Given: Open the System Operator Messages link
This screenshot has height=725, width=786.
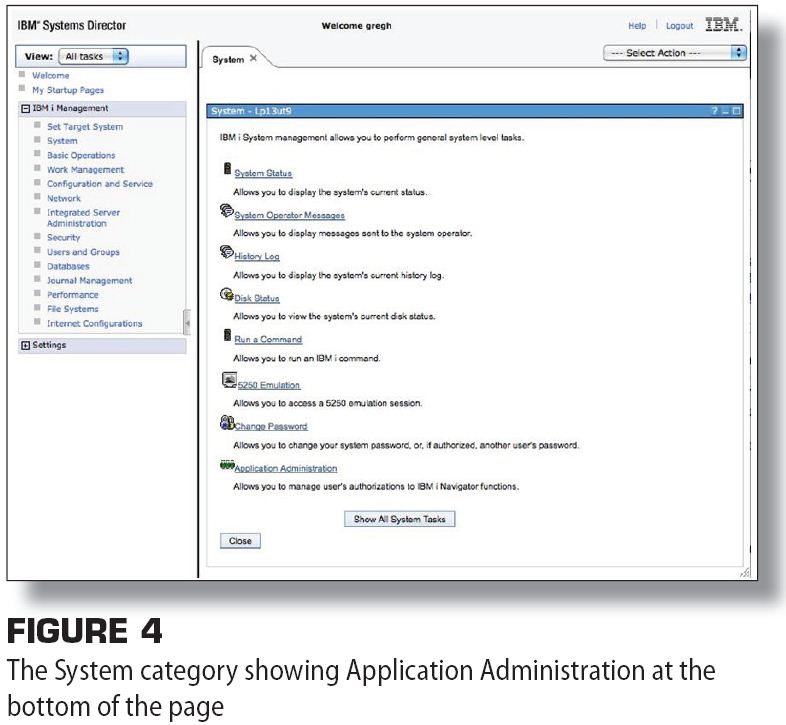Looking at the screenshot, I should click(289, 215).
